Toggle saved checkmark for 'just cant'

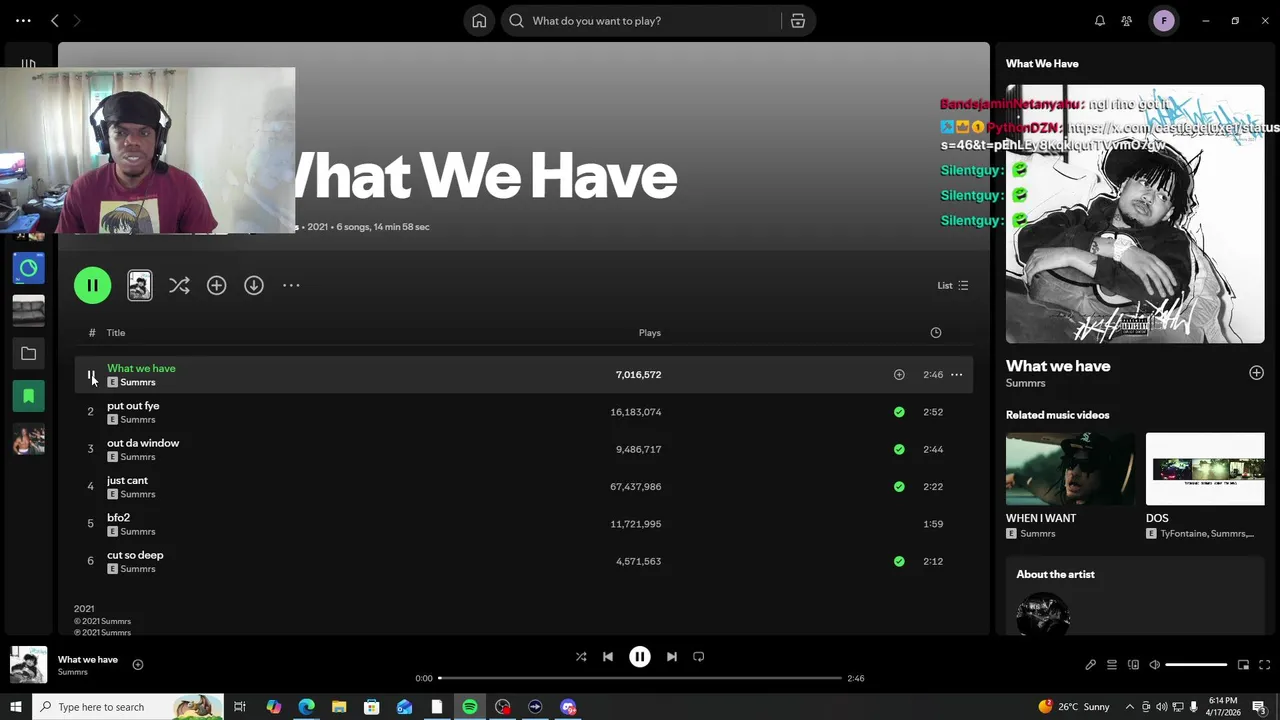tap(899, 487)
